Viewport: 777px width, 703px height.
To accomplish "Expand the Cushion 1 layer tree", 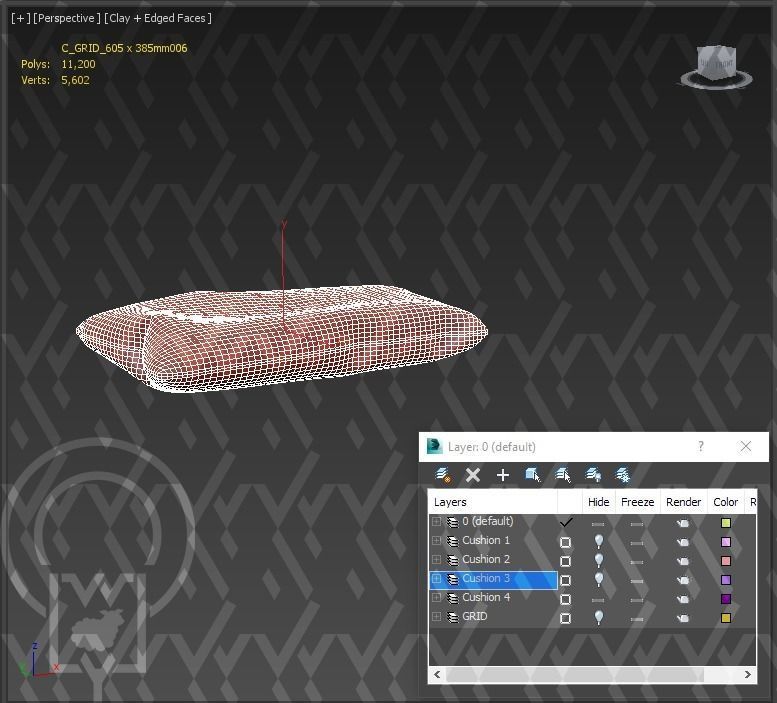I will [x=437, y=541].
